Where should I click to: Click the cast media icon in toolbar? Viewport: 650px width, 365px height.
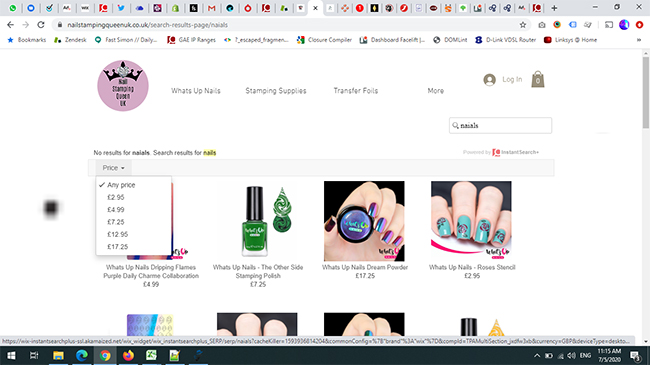point(609,25)
